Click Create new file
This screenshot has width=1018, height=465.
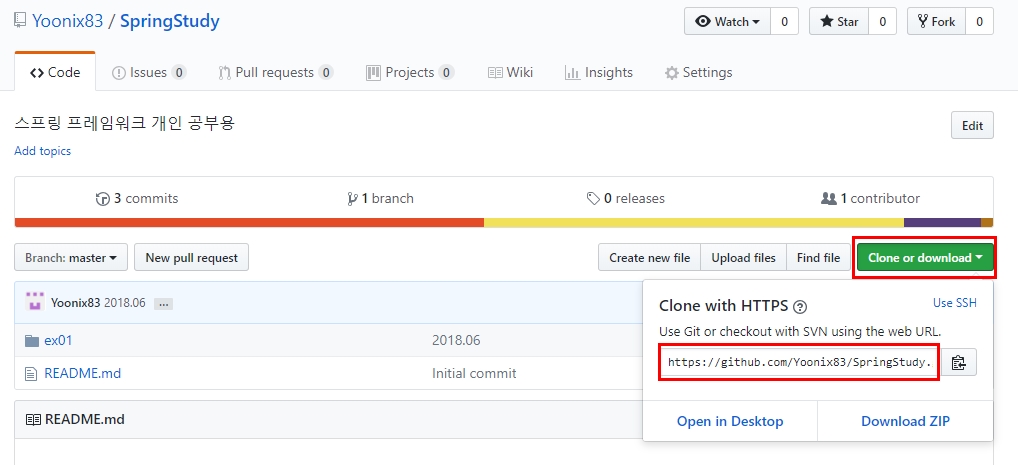pyautogui.click(x=649, y=257)
